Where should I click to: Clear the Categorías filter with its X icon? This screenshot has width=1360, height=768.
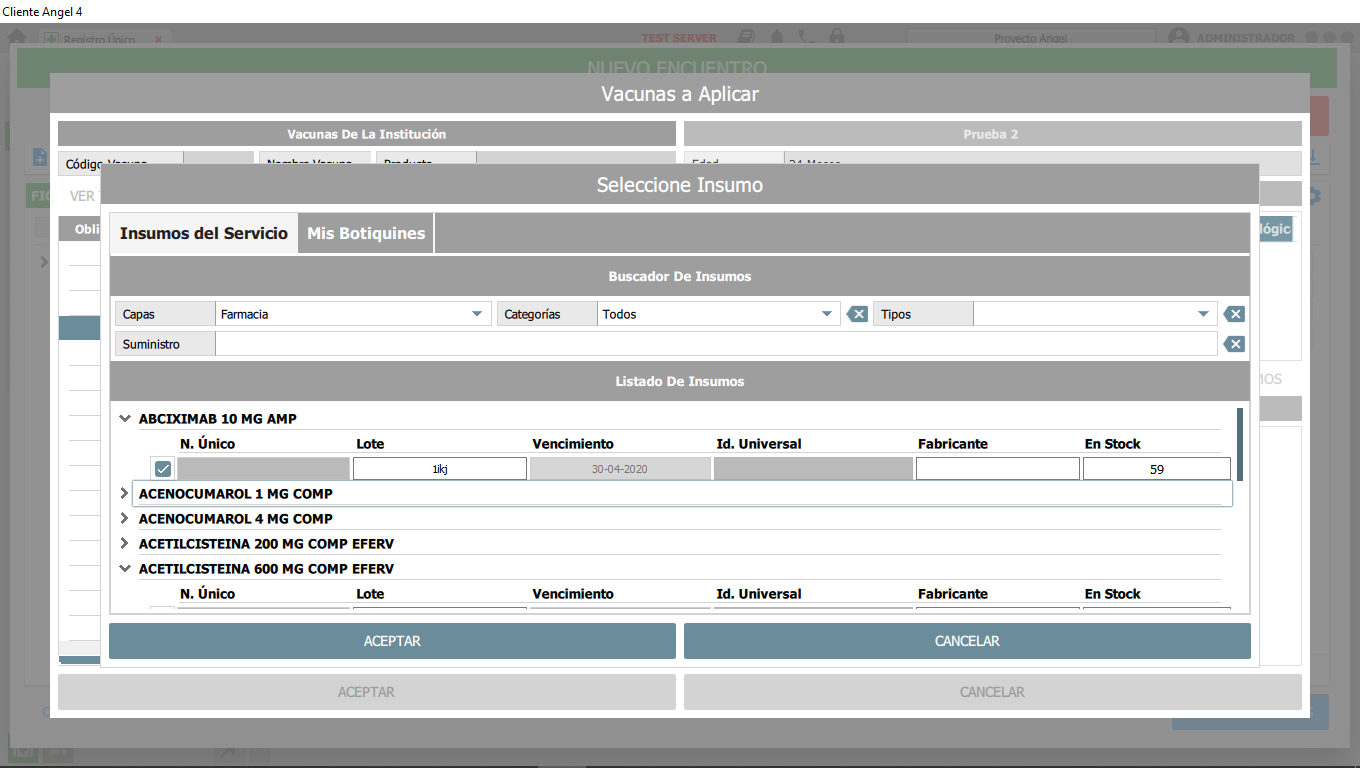click(x=856, y=313)
